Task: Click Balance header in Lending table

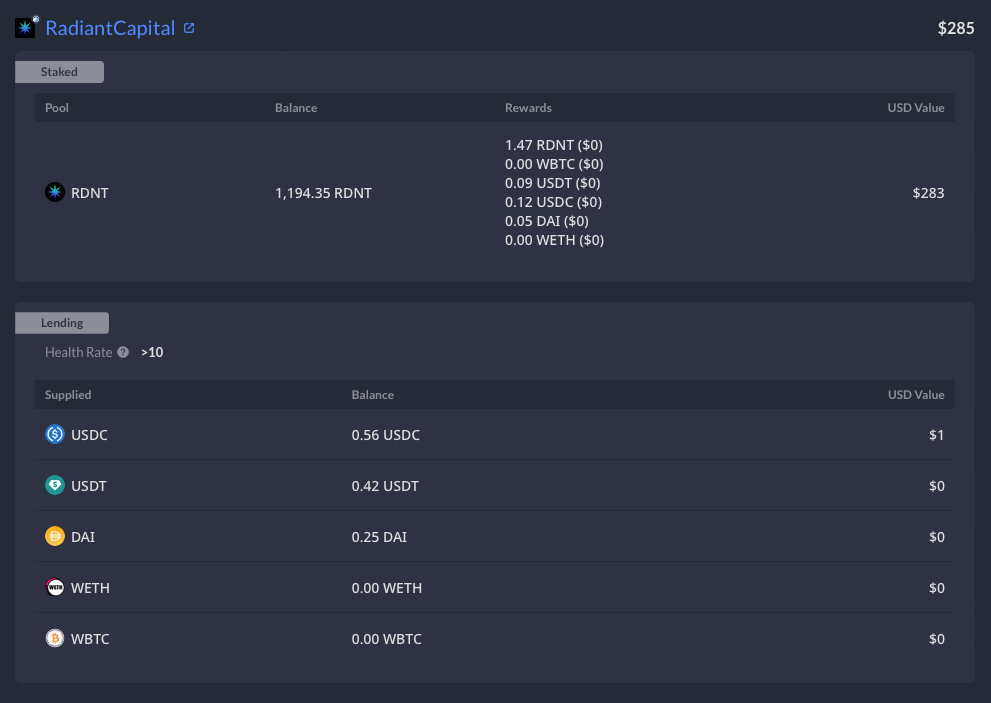Action: [x=373, y=394]
